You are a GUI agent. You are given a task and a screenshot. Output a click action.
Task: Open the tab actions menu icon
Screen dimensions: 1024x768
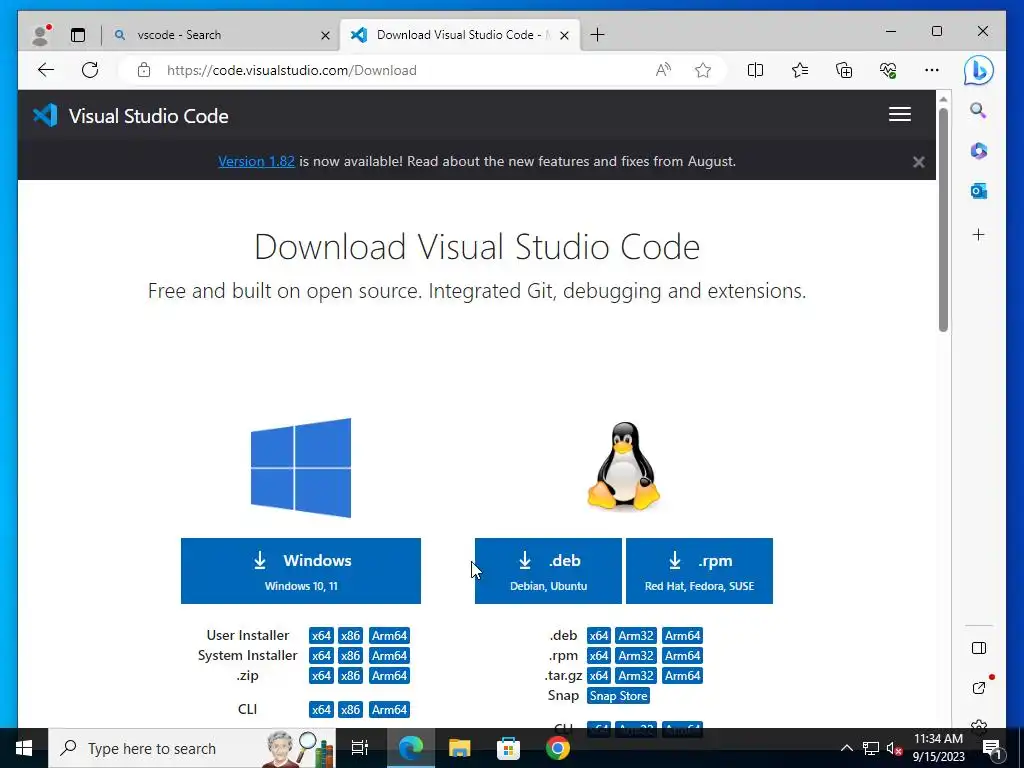pyautogui.click(x=78, y=35)
